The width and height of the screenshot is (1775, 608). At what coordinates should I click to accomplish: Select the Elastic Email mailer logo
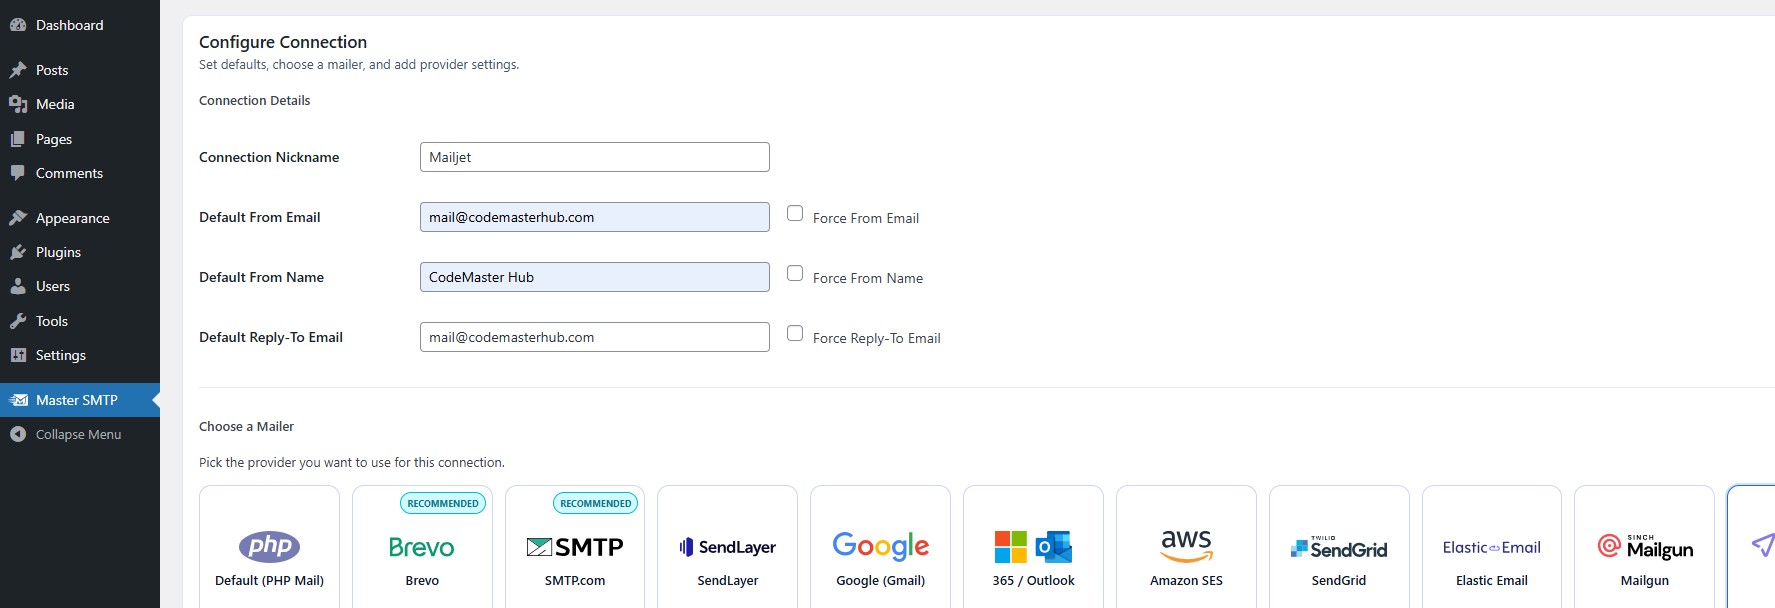[1492, 547]
